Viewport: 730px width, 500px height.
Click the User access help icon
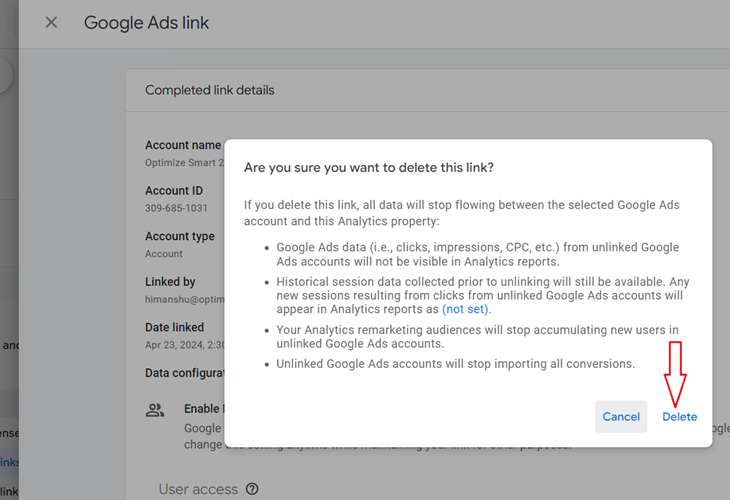pyautogui.click(x=252, y=489)
